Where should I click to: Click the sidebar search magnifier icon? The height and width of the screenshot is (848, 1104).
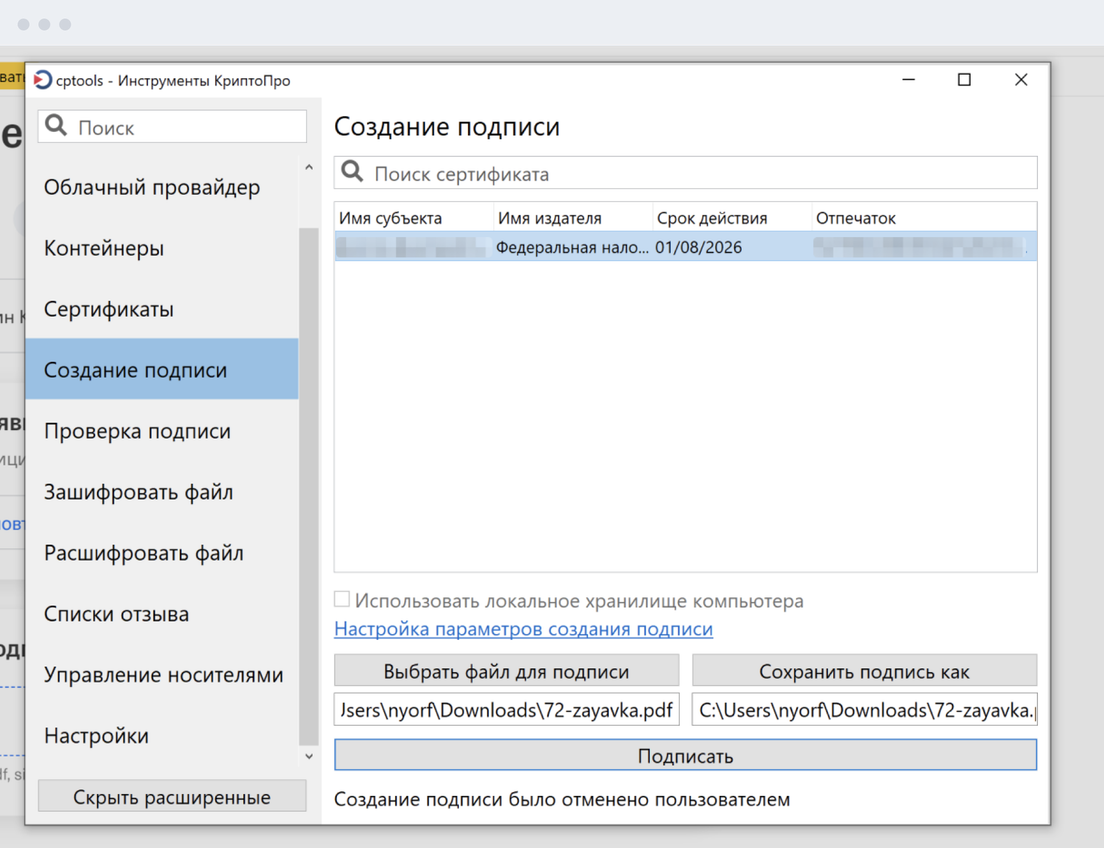pyautogui.click(x=57, y=126)
